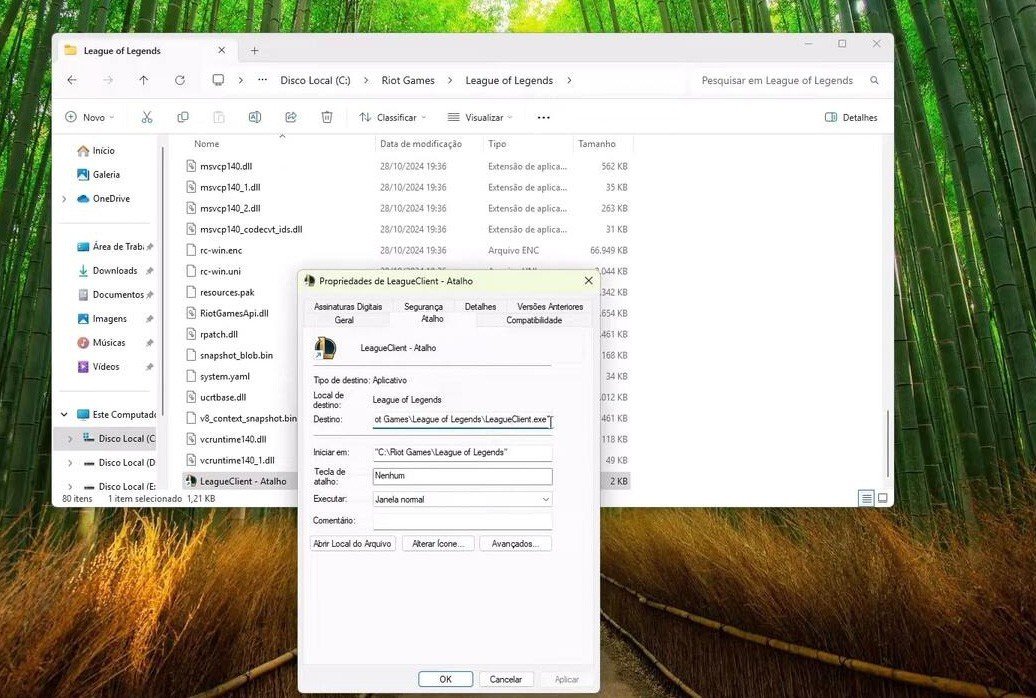
Task: Click the Cancelar button
Action: [505, 679]
